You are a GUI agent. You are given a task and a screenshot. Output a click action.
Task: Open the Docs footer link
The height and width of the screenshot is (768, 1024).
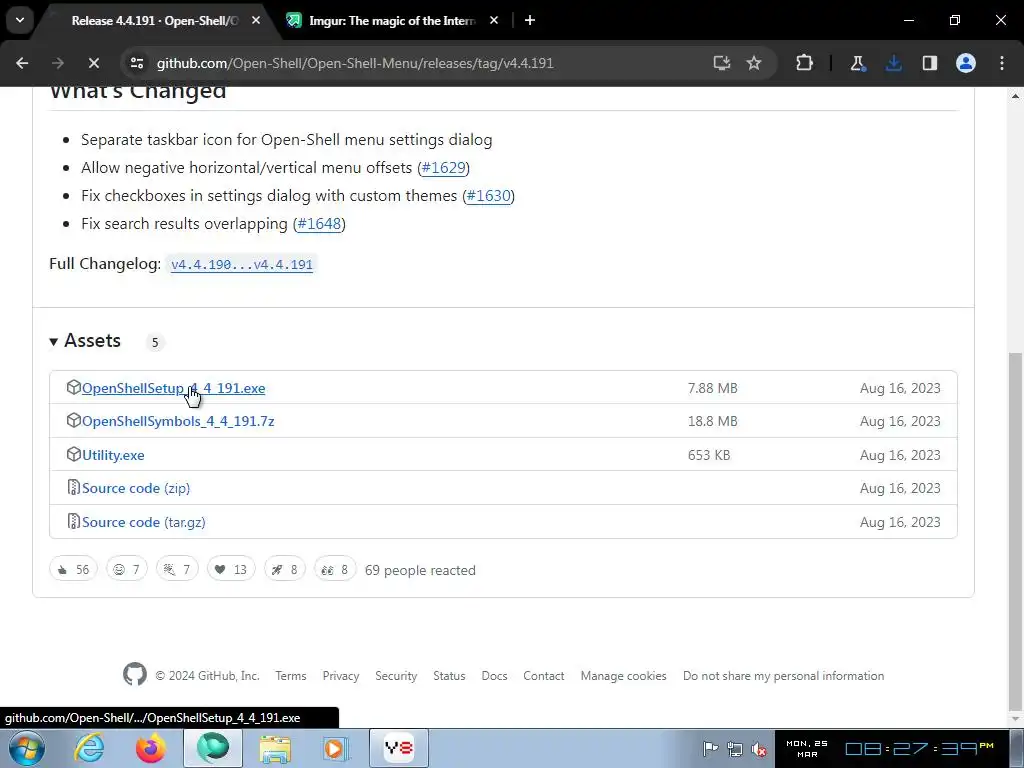(x=494, y=676)
